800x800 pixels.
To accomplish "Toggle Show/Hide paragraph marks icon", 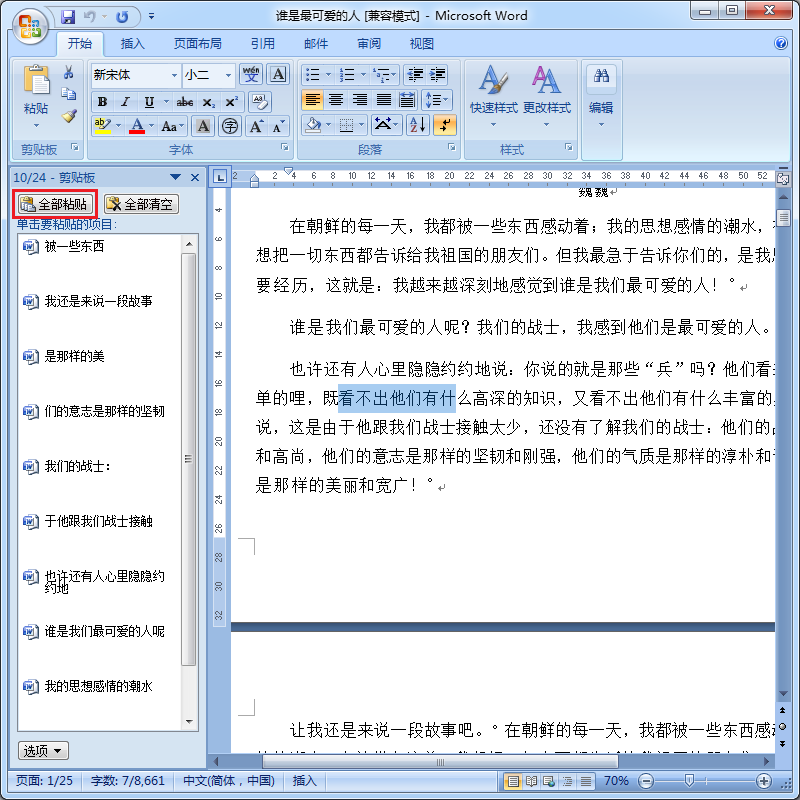I will tap(444, 124).
